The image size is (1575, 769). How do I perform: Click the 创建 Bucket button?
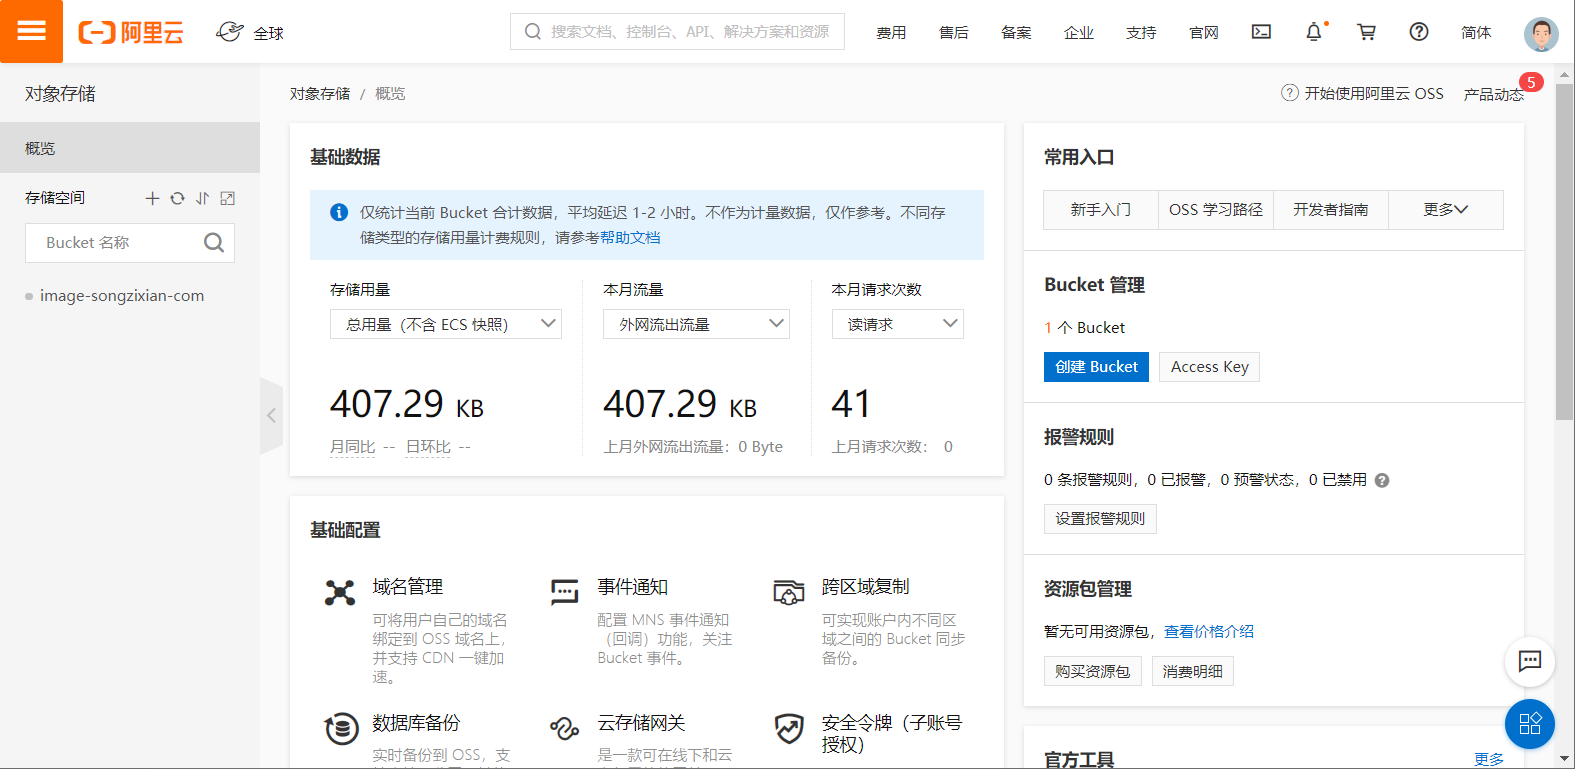click(1097, 367)
